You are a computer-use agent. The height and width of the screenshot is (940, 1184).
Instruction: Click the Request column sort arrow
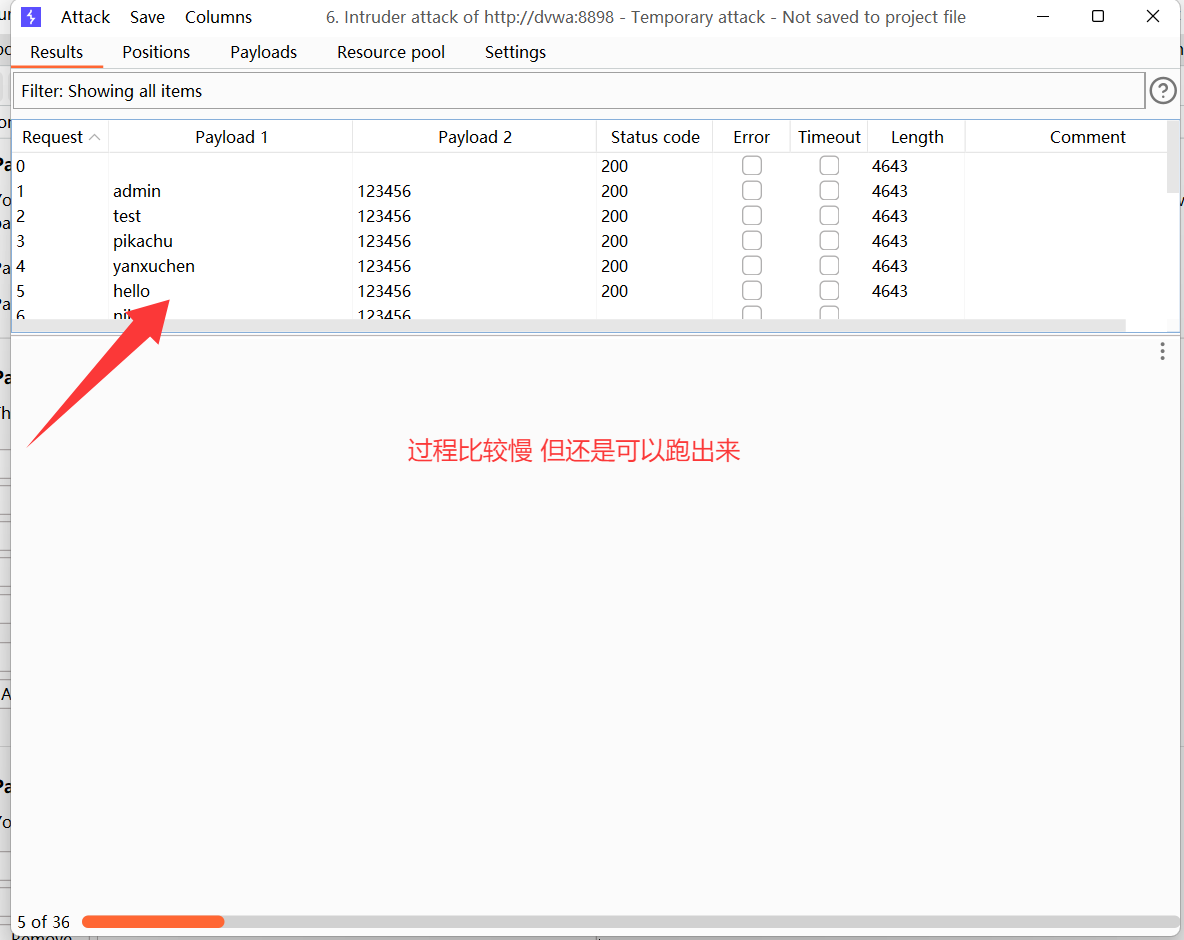point(94,137)
